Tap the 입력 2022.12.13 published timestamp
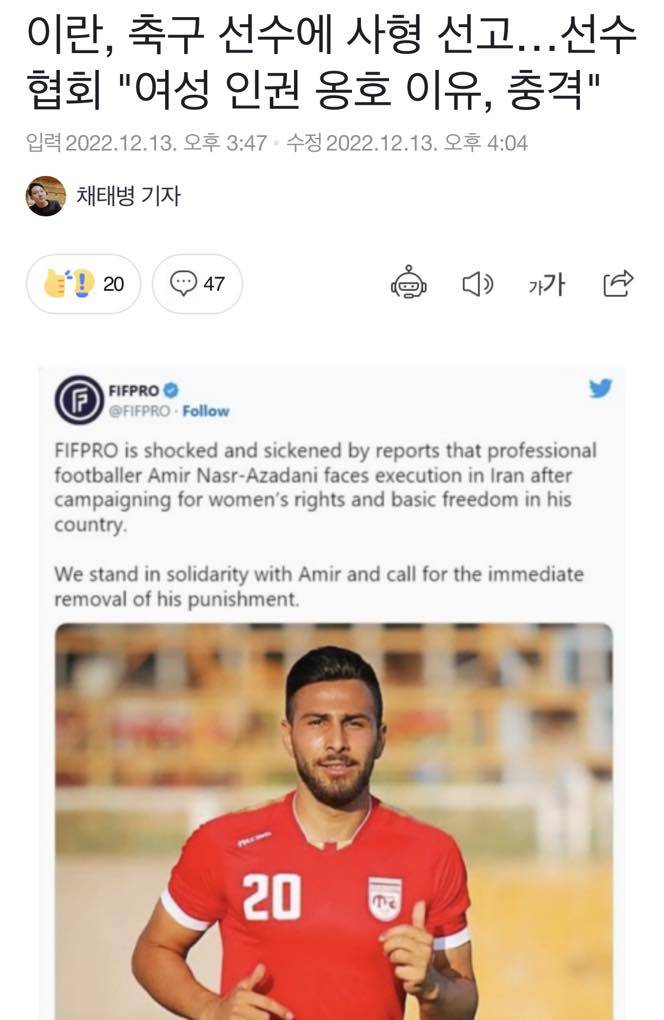The image size is (664, 1020). tap(146, 143)
